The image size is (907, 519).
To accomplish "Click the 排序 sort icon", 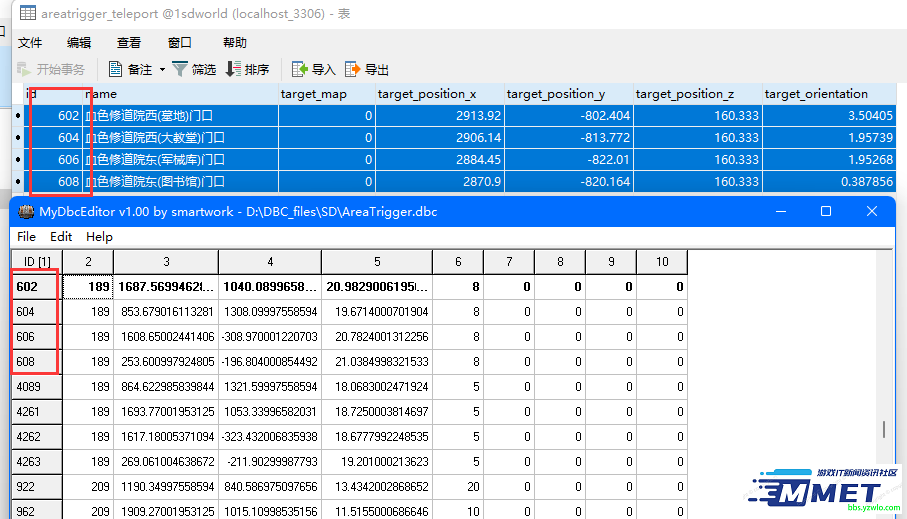I will [x=233, y=69].
